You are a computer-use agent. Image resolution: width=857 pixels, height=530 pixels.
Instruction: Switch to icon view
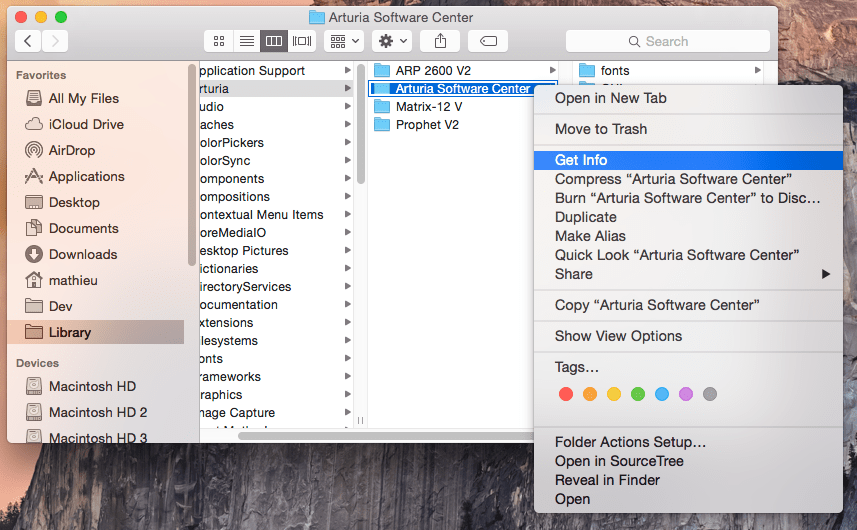coord(219,41)
